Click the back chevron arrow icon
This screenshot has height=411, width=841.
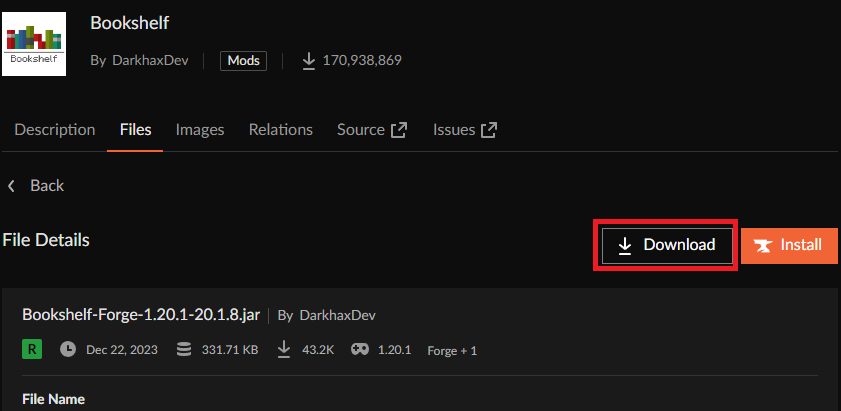click(11, 186)
